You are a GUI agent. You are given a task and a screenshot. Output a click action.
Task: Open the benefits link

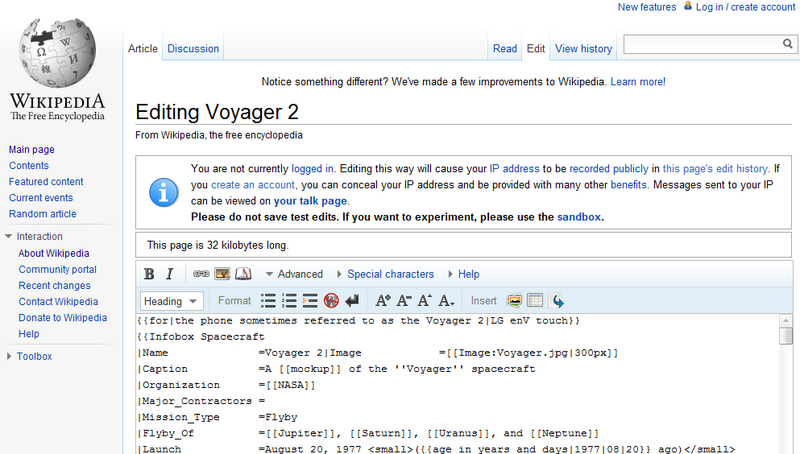pyautogui.click(x=629, y=185)
